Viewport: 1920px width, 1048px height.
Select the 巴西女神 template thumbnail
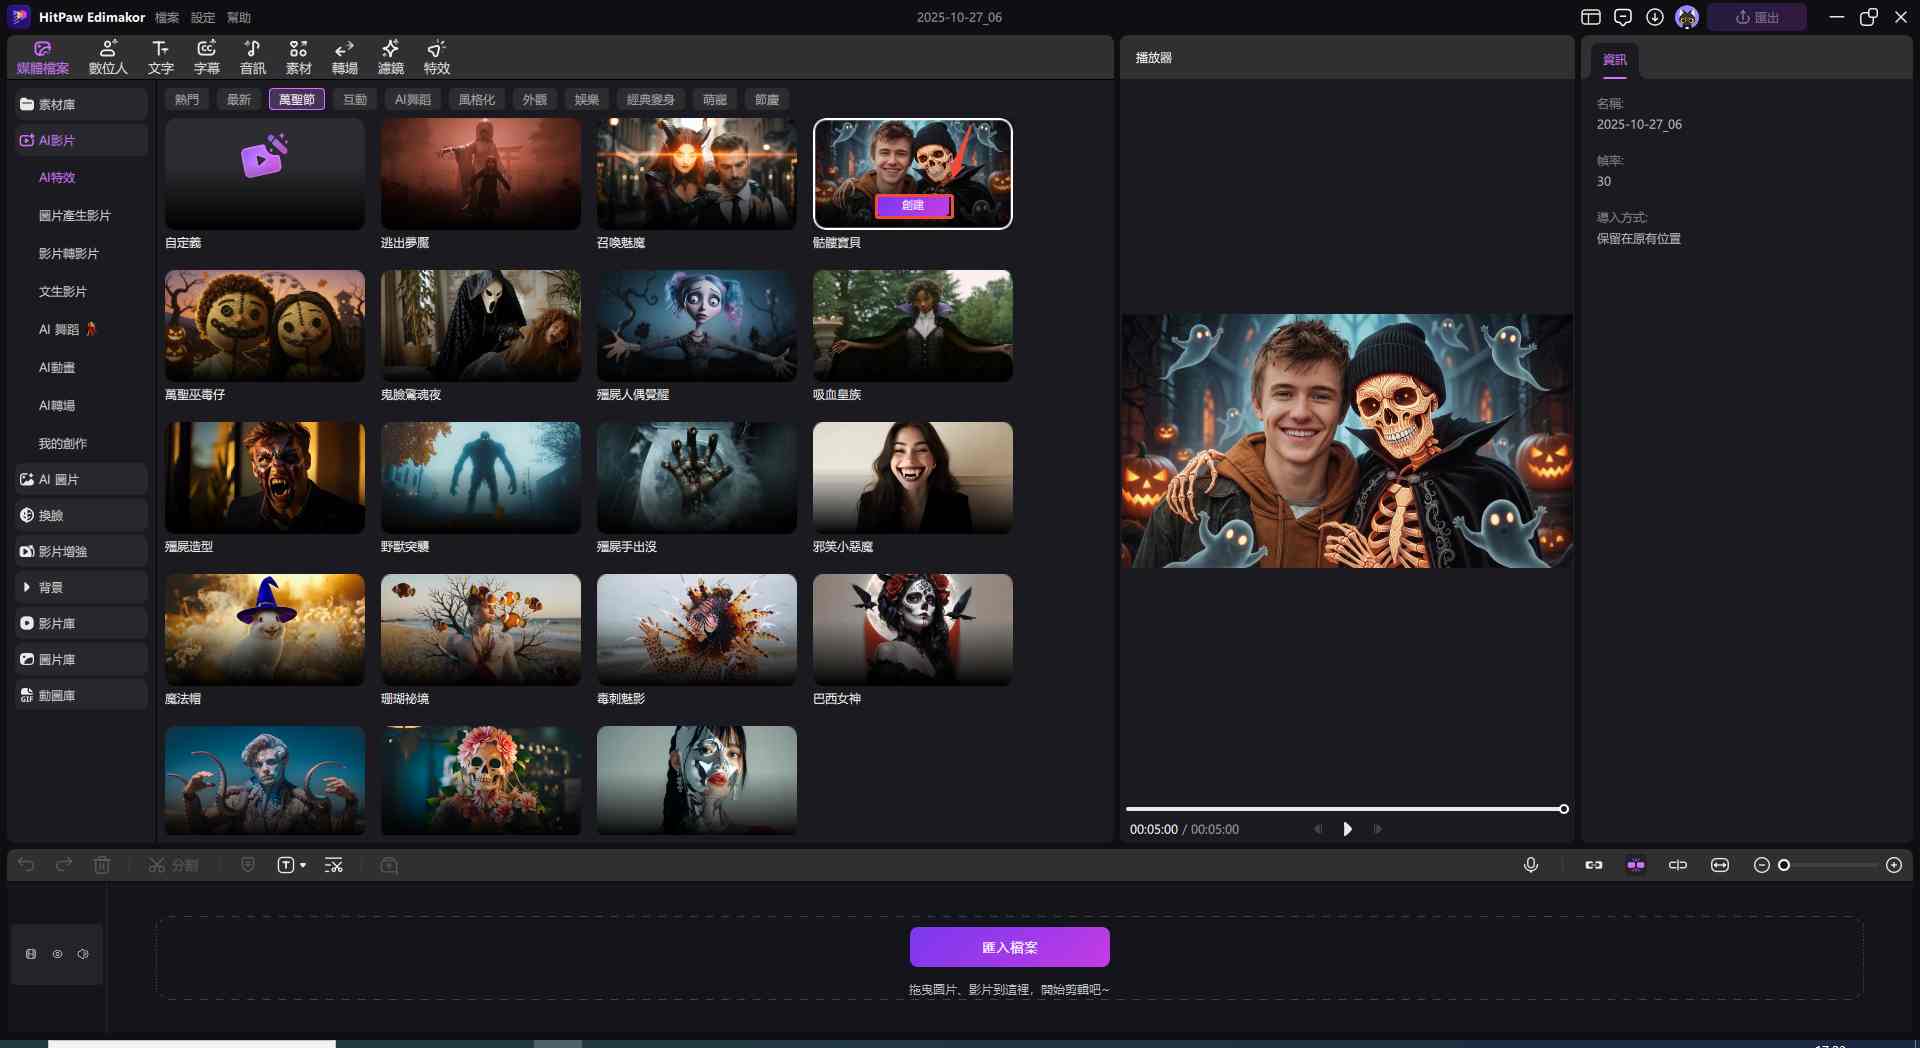tap(912, 629)
